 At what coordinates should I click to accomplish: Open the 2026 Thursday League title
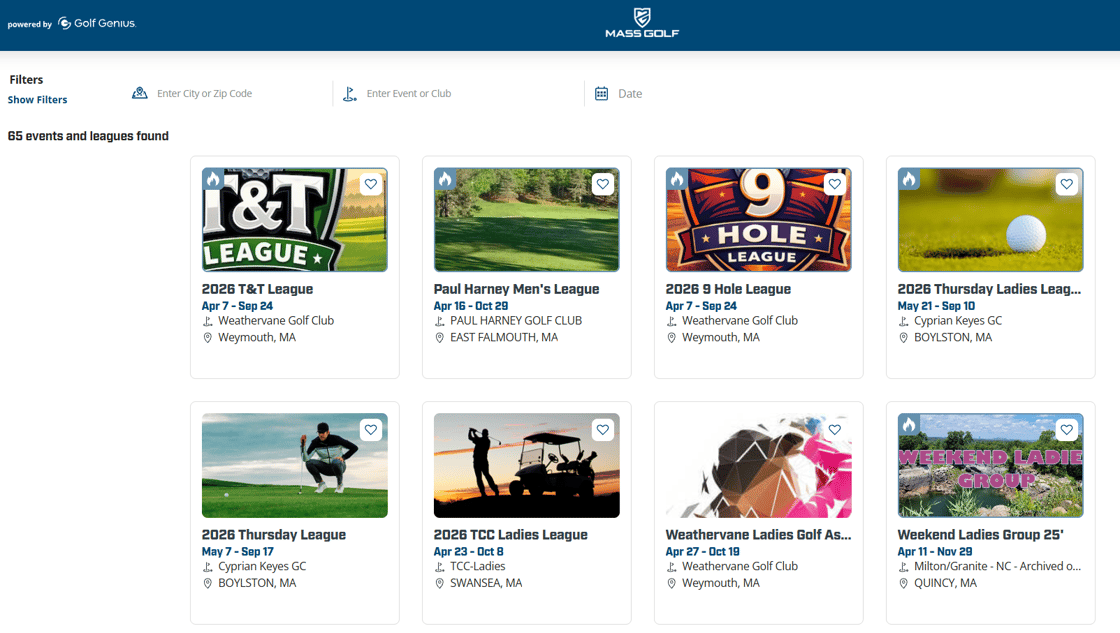(274, 535)
